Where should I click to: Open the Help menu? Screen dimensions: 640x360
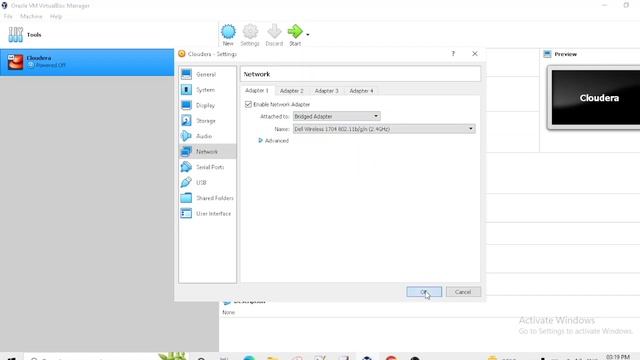pyautogui.click(x=56, y=16)
